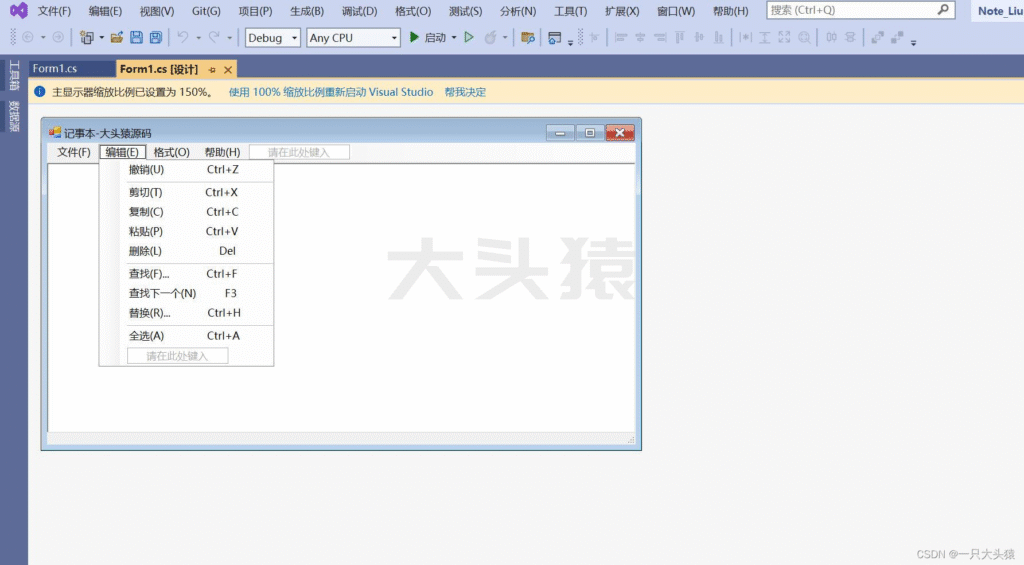Click the 帮我决定 link

click(x=465, y=92)
